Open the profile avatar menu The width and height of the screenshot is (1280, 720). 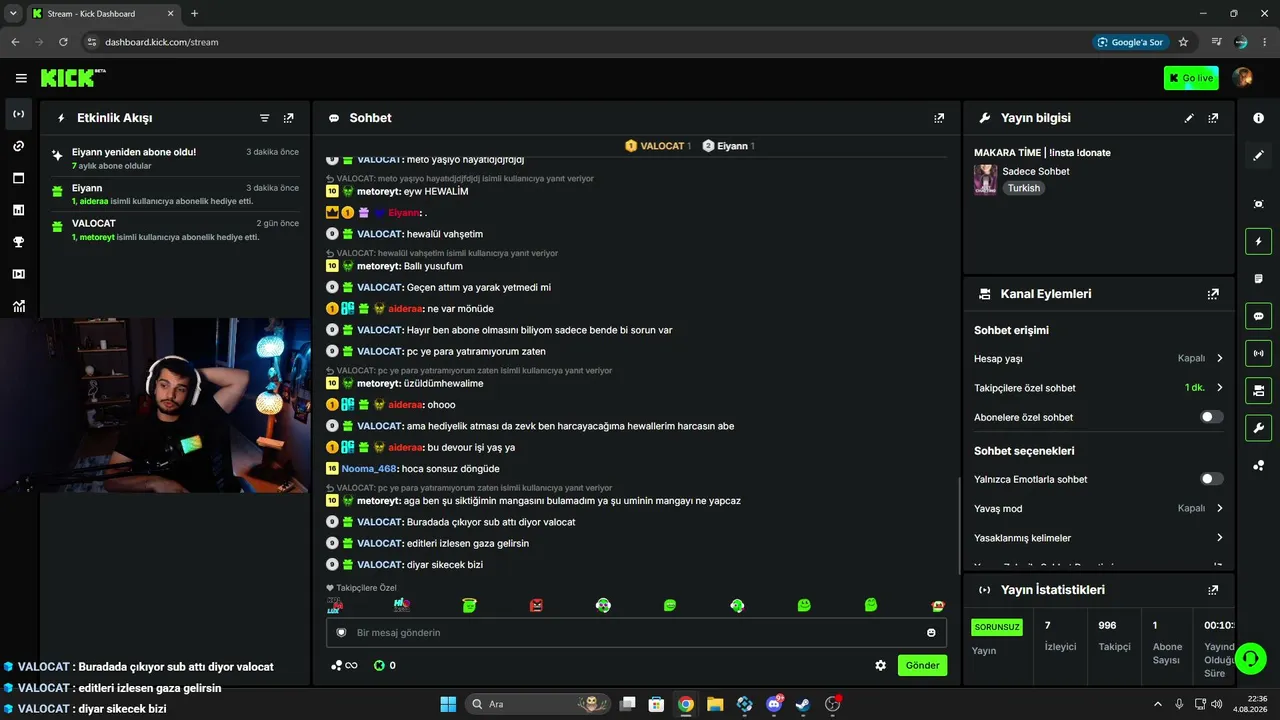[1243, 78]
